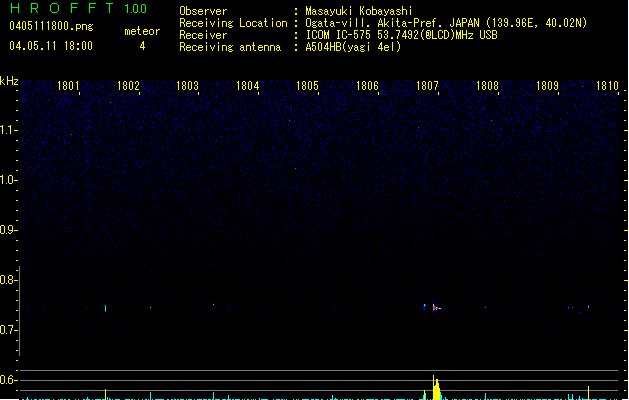Select the 1809 time marker

point(548,87)
